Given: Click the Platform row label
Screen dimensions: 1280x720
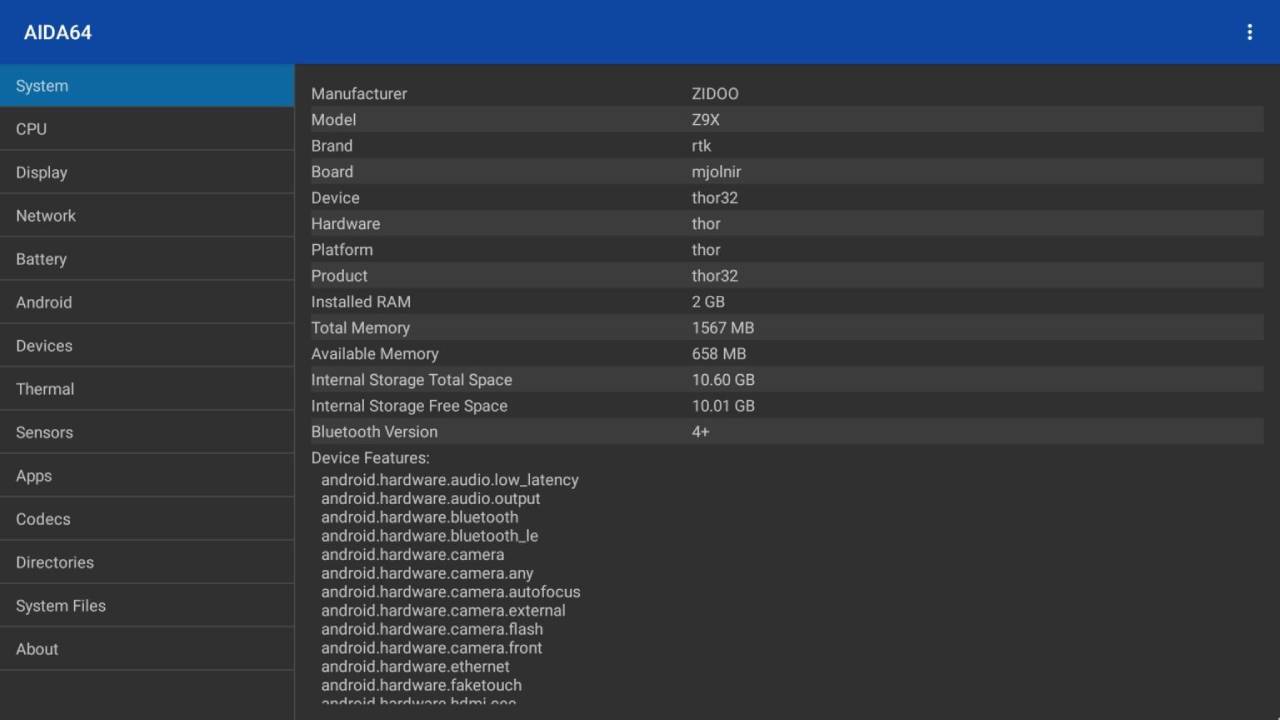Looking at the screenshot, I should point(342,250).
